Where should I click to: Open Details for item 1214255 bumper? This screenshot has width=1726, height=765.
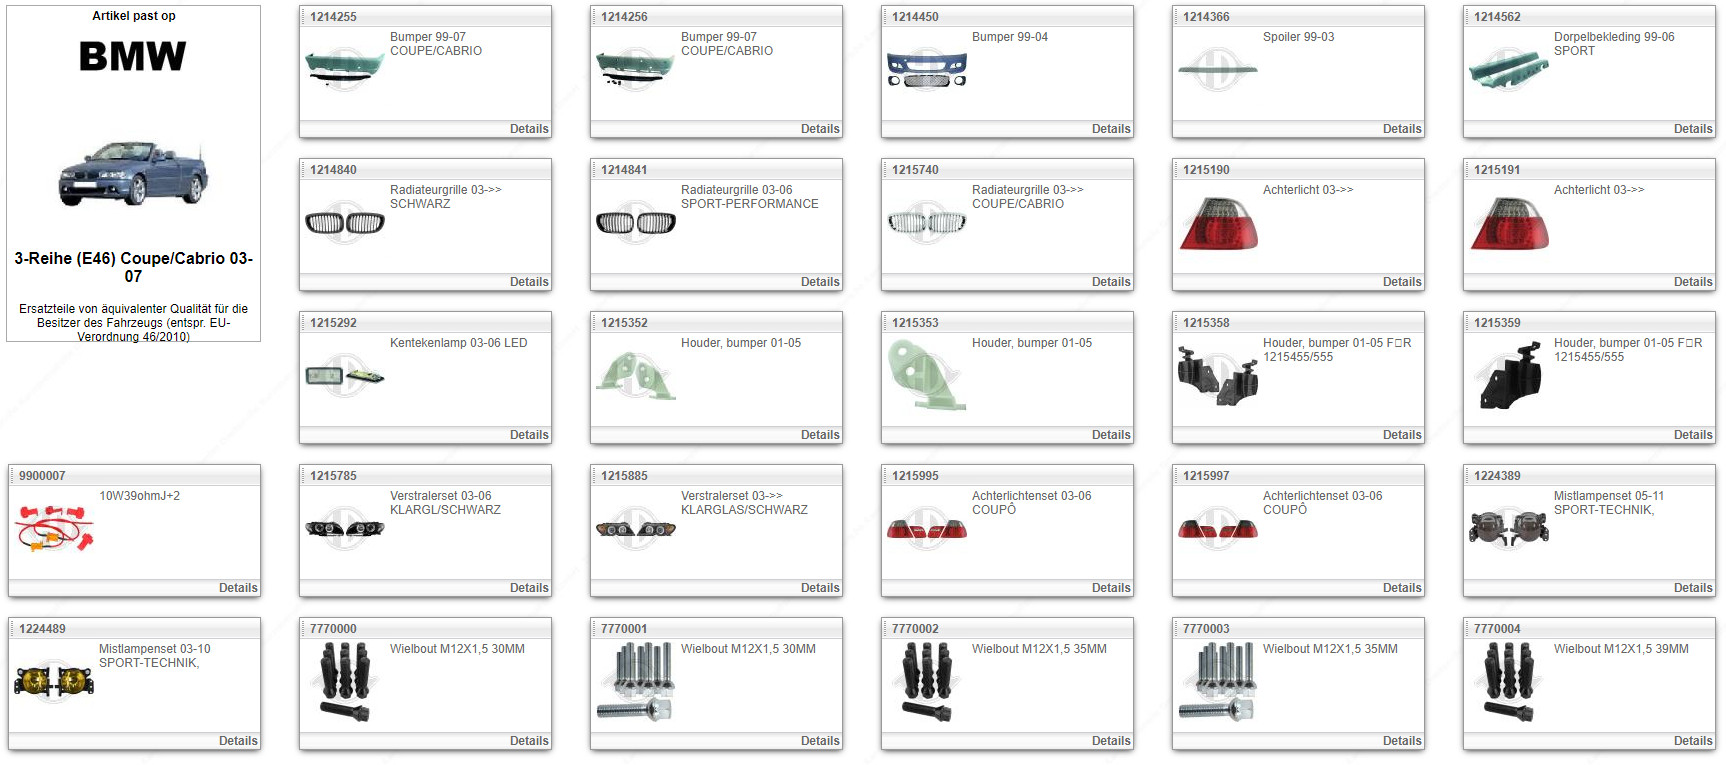point(529,129)
